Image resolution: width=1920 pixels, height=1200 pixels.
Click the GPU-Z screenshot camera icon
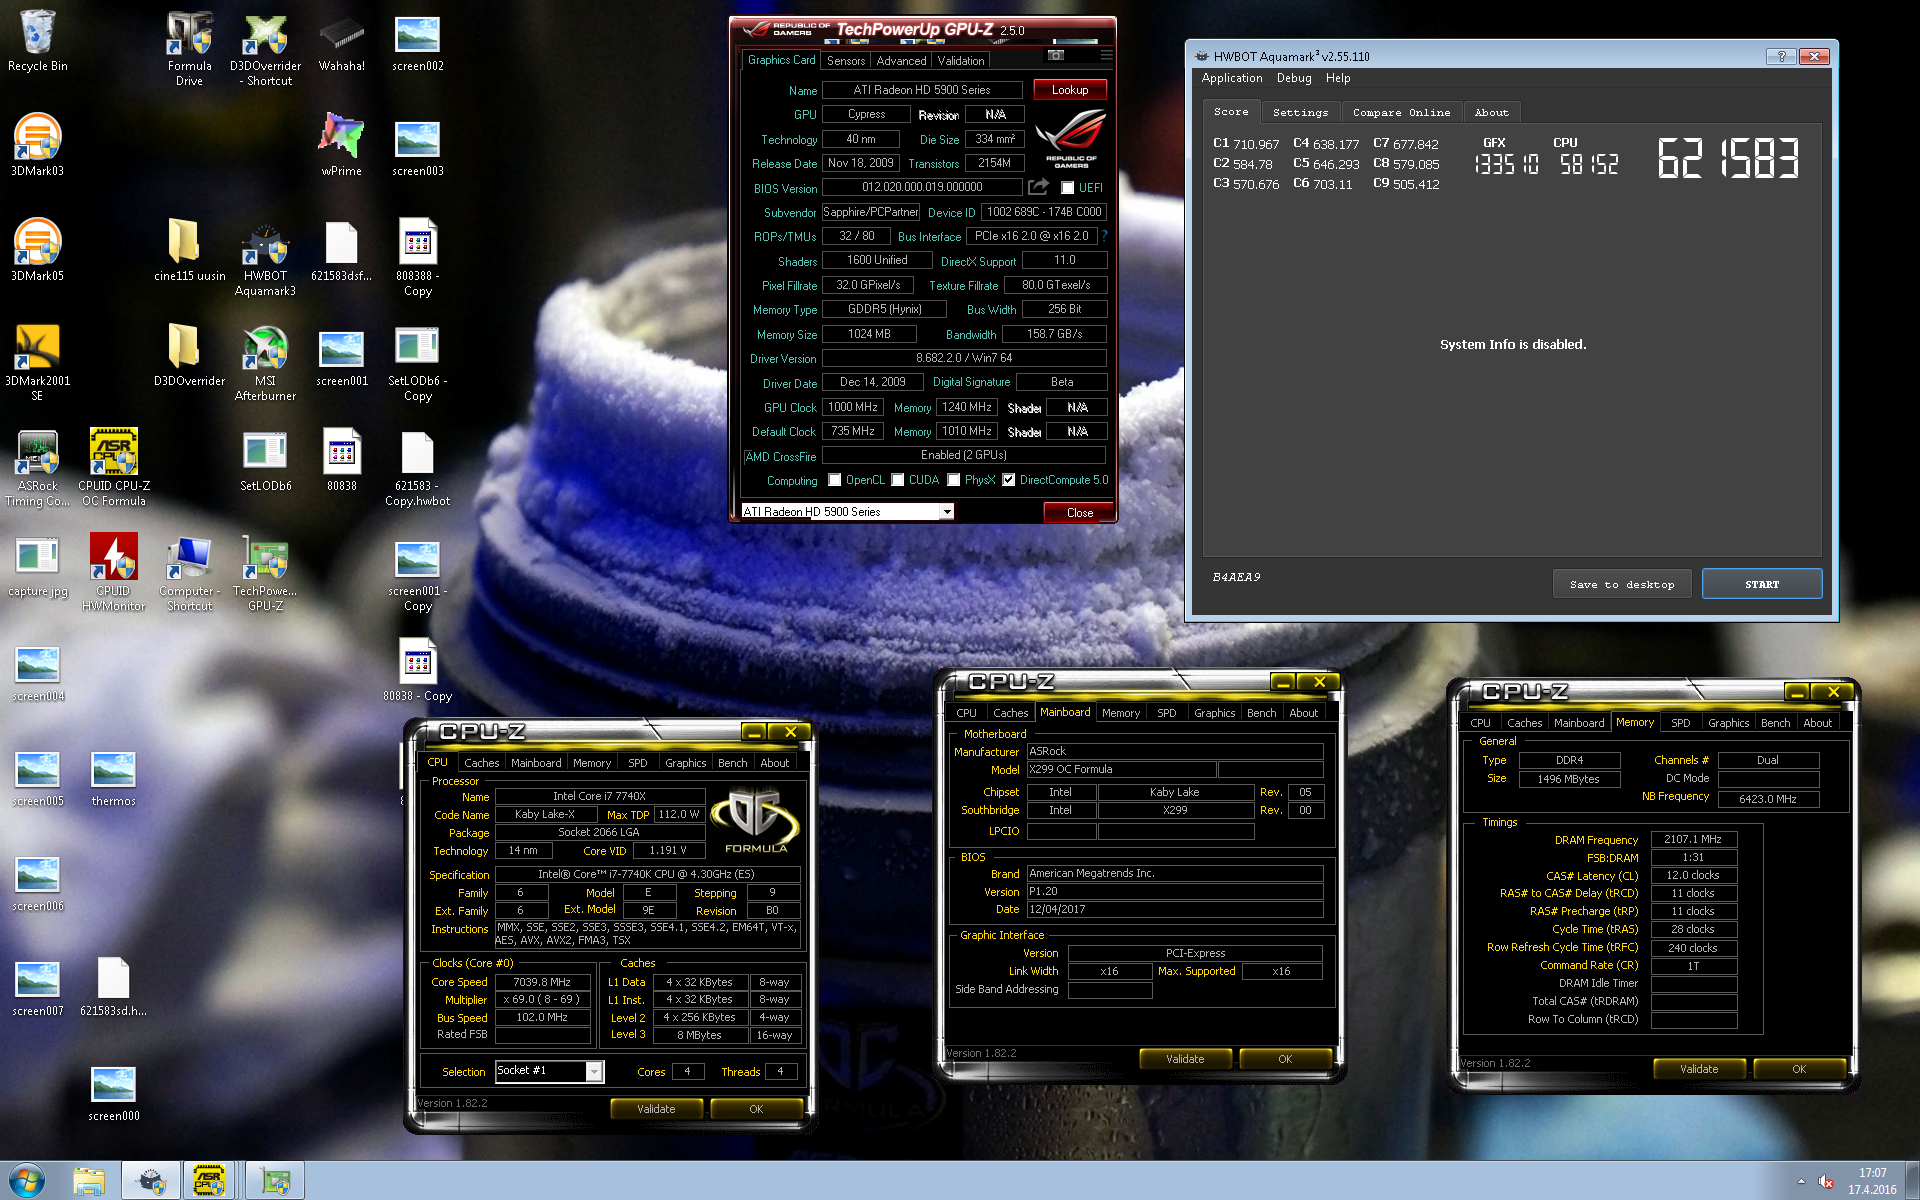click(1056, 55)
